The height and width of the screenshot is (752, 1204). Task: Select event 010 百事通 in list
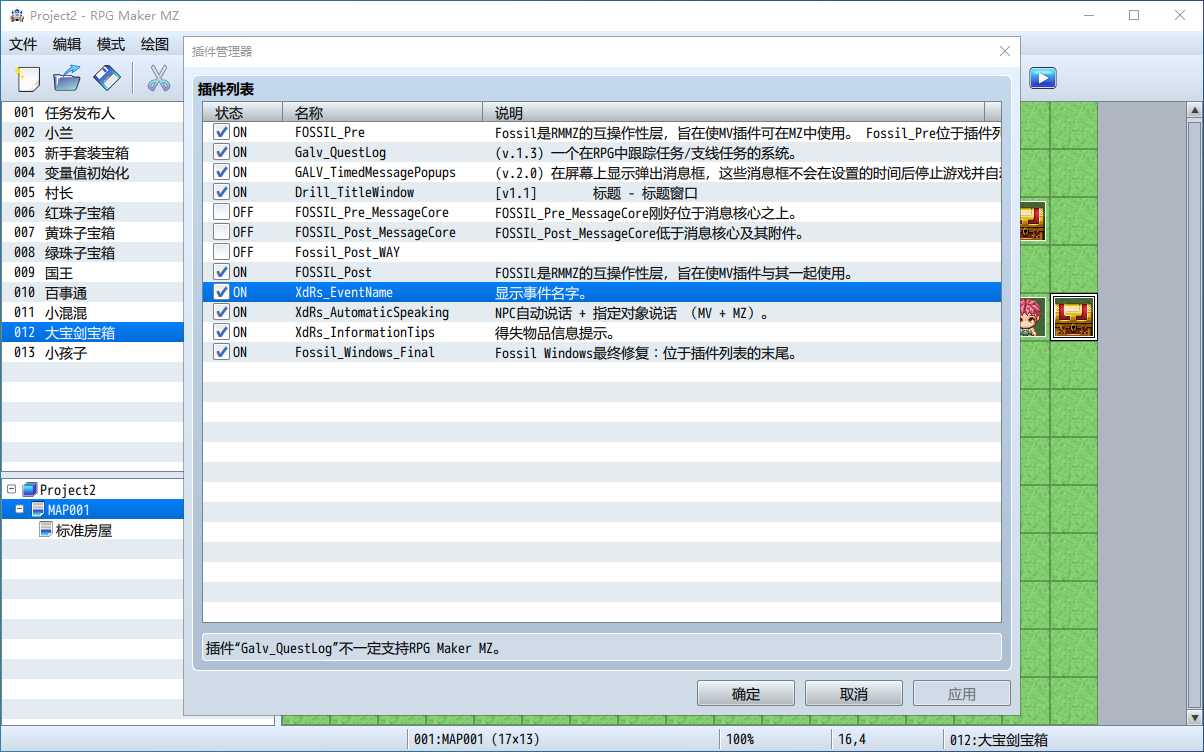click(92, 293)
